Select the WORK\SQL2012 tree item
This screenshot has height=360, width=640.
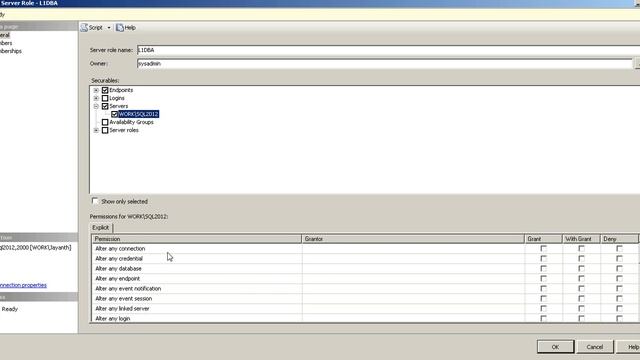coord(138,114)
